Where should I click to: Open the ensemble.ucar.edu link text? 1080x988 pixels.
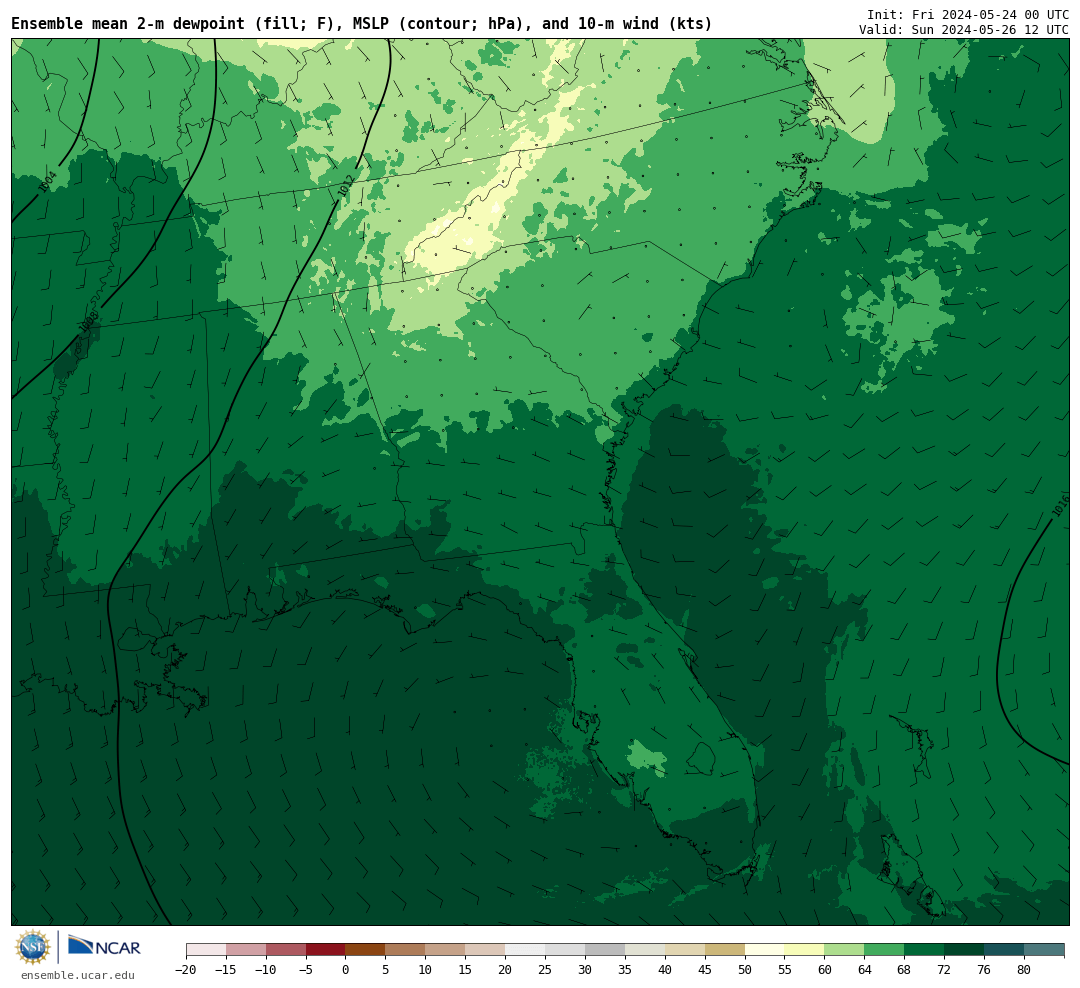[x=78, y=975]
